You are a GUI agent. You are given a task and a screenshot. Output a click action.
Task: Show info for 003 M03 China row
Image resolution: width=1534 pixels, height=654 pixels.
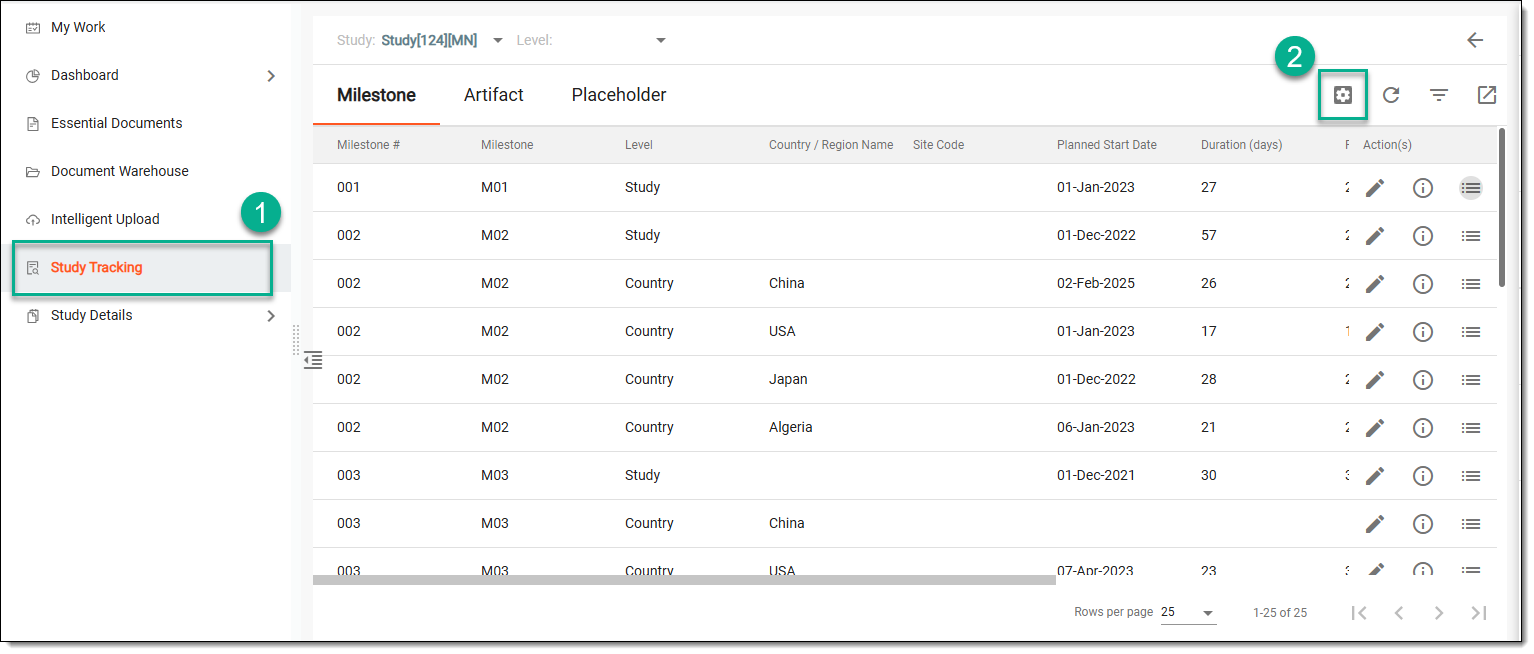tap(1423, 524)
